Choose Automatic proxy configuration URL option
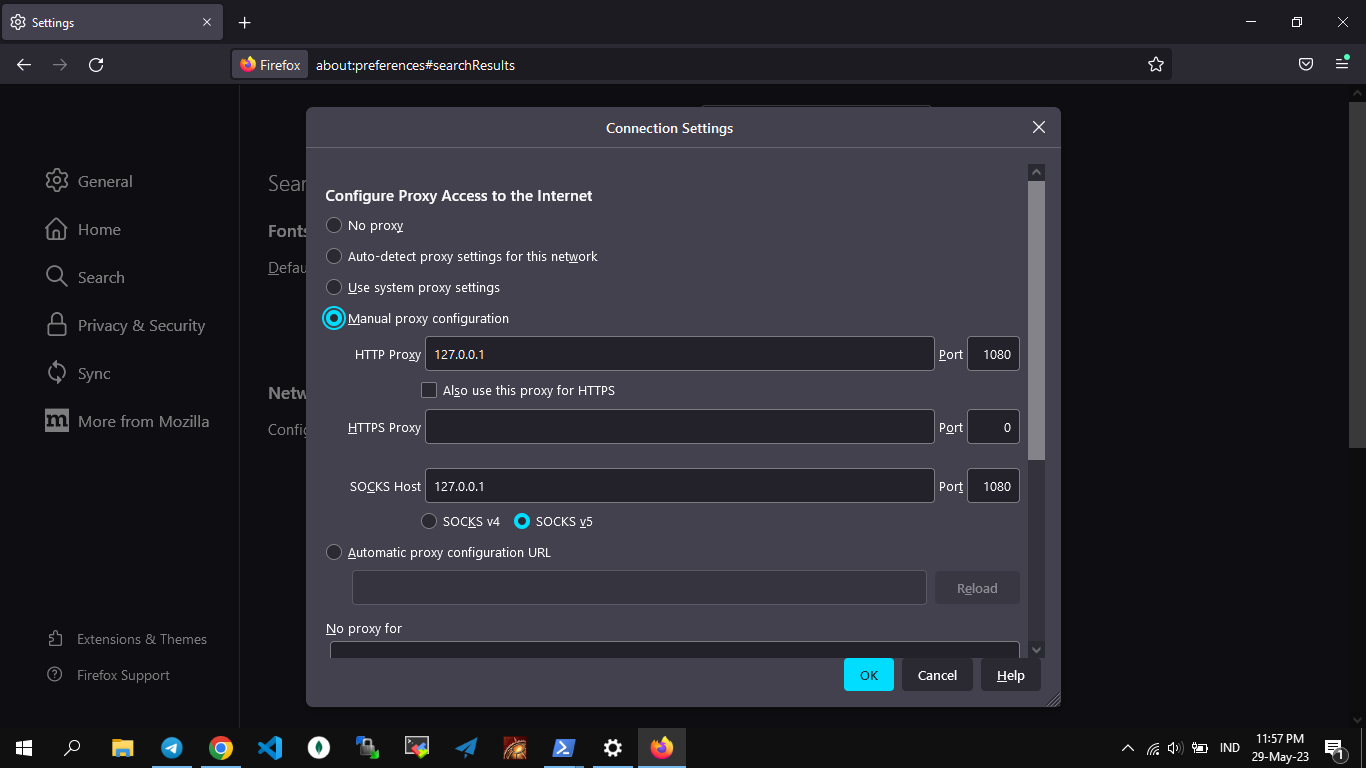This screenshot has width=1366, height=768. tap(334, 552)
